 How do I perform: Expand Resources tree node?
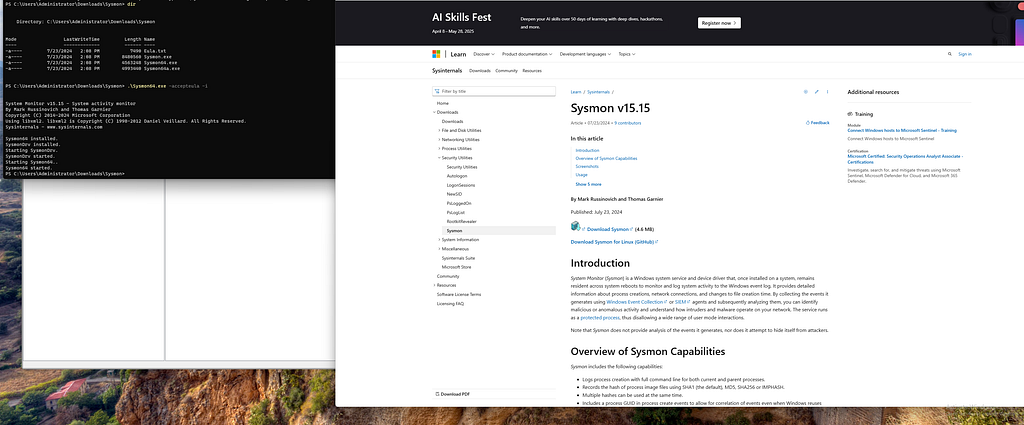(434, 285)
